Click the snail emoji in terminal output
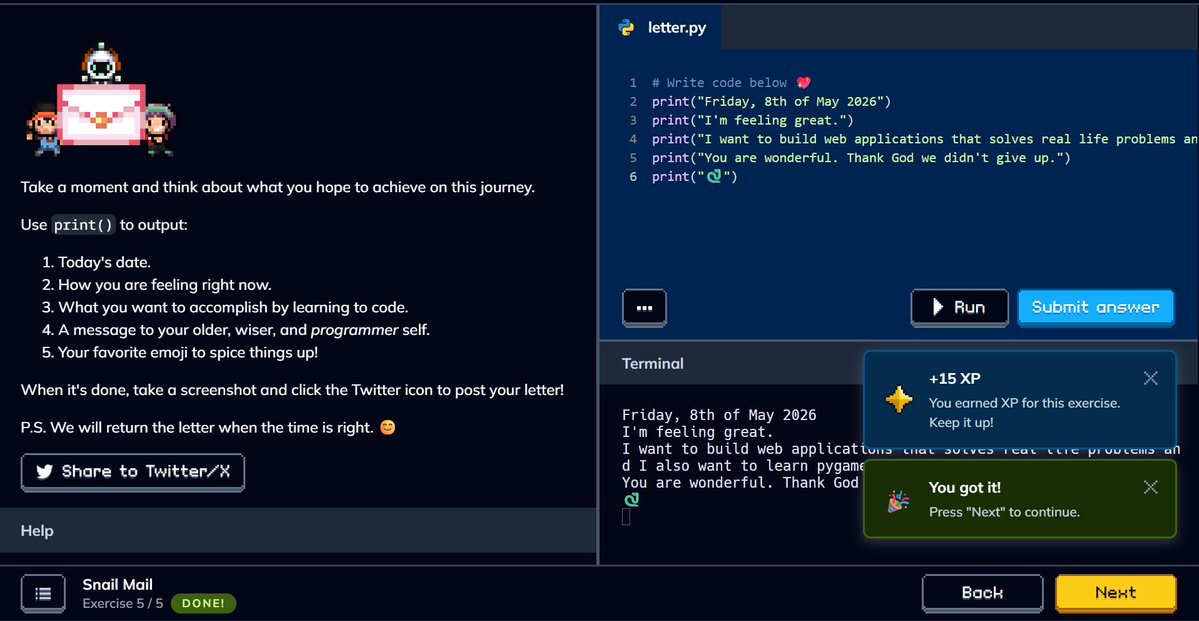Screen dimensions: 1199x621 click(x=631, y=499)
